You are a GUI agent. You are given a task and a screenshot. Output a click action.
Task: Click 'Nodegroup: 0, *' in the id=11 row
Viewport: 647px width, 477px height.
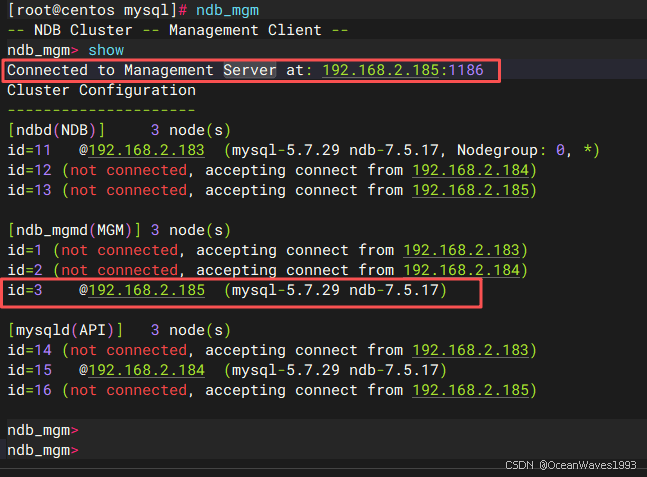coord(523,150)
